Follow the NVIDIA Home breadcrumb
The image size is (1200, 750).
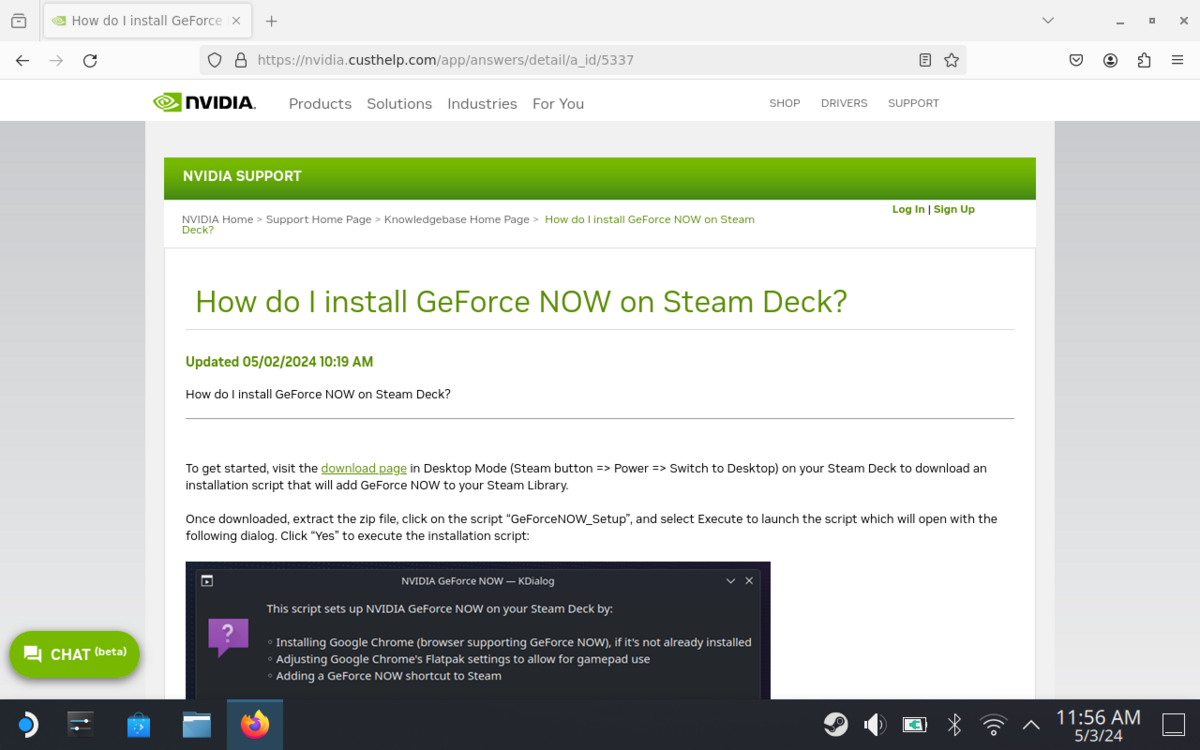pyautogui.click(x=217, y=219)
